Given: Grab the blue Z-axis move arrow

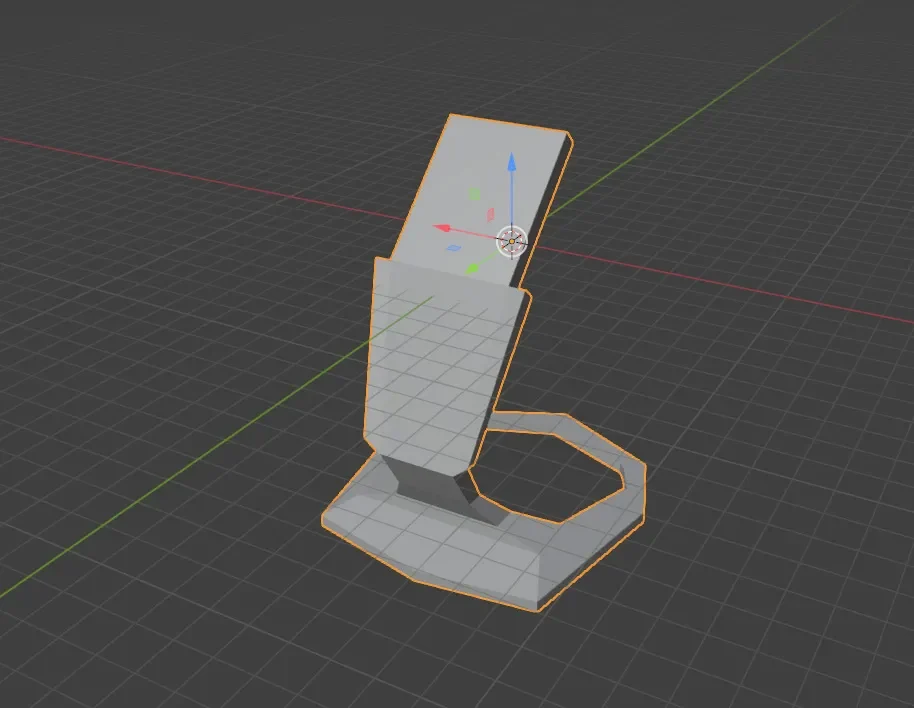Looking at the screenshot, I should pos(512,163).
